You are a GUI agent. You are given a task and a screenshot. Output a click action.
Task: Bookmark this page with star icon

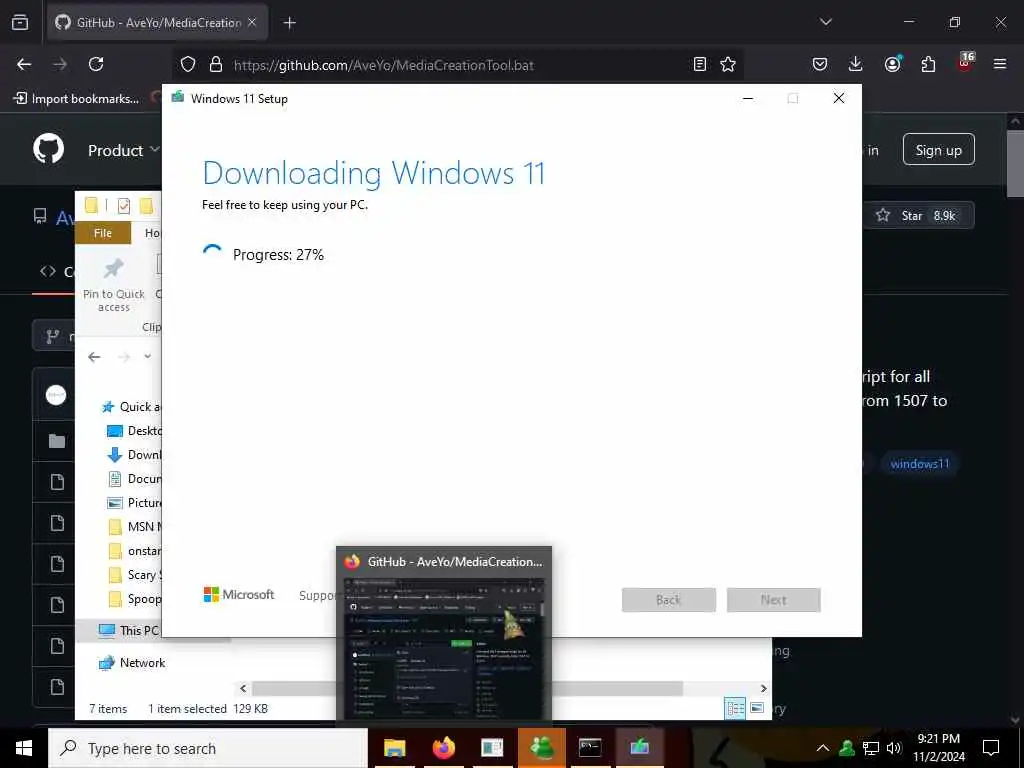[x=728, y=64]
